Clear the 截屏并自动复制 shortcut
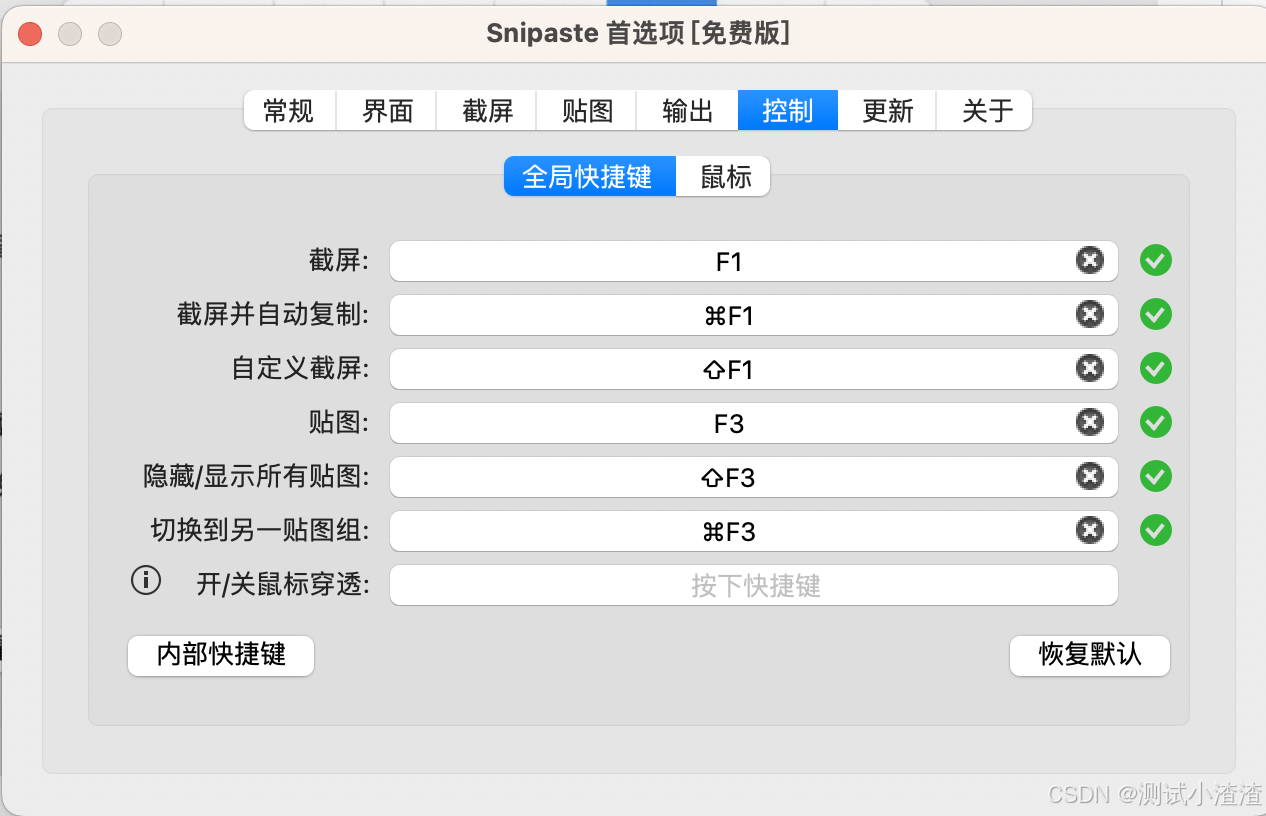The image size is (1266, 816). point(1089,315)
